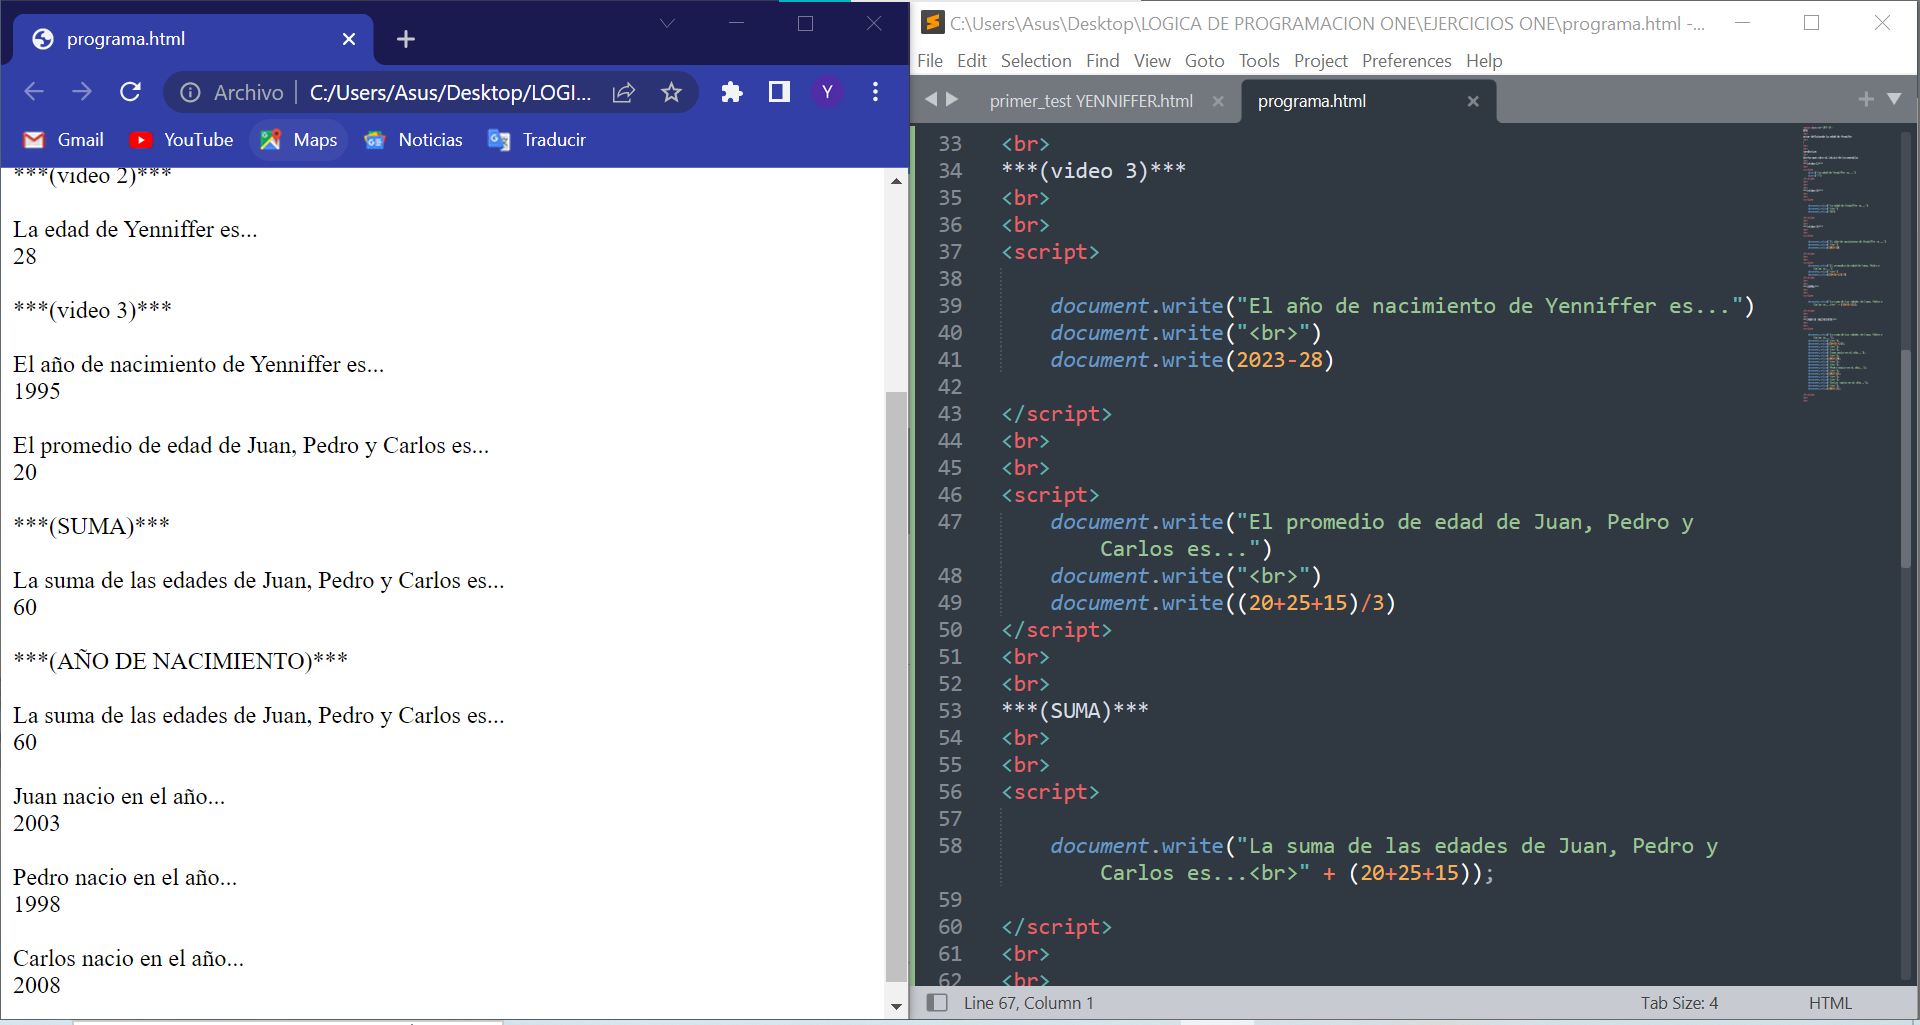Open the View menu in Sublime
This screenshot has height=1025, width=1920.
coord(1152,61)
